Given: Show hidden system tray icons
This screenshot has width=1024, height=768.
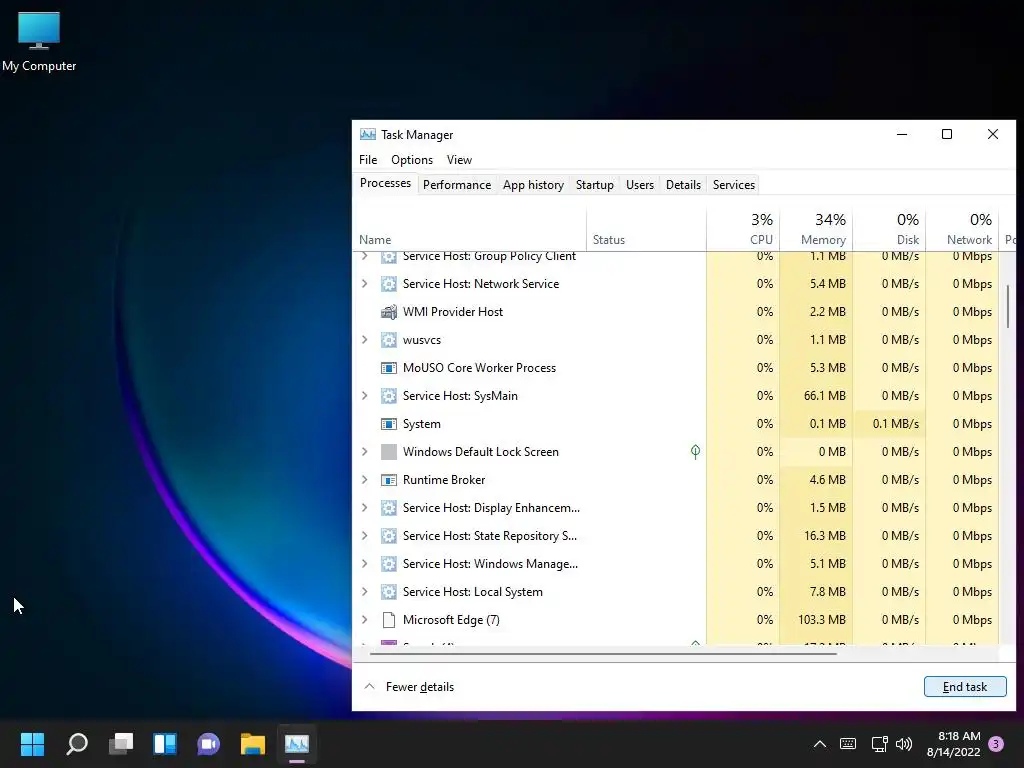Looking at the screenshot, I should (820, 743).
